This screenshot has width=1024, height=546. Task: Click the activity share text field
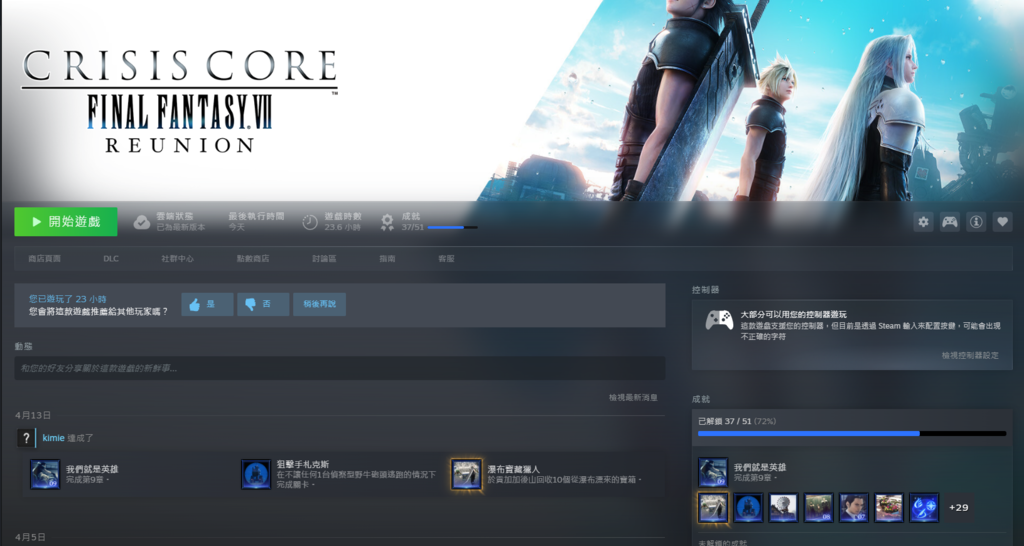click(x=340, y=368)
